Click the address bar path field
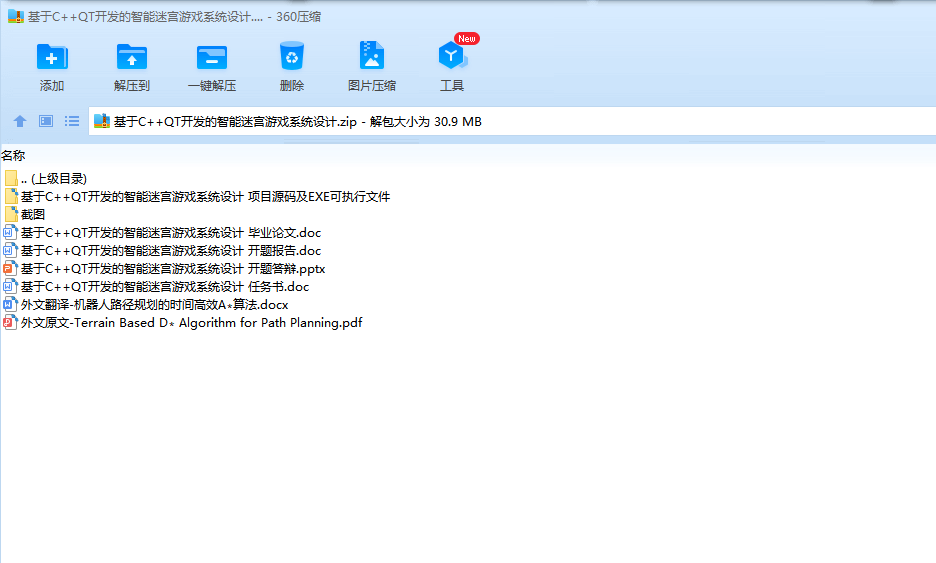 click(512, 121)
